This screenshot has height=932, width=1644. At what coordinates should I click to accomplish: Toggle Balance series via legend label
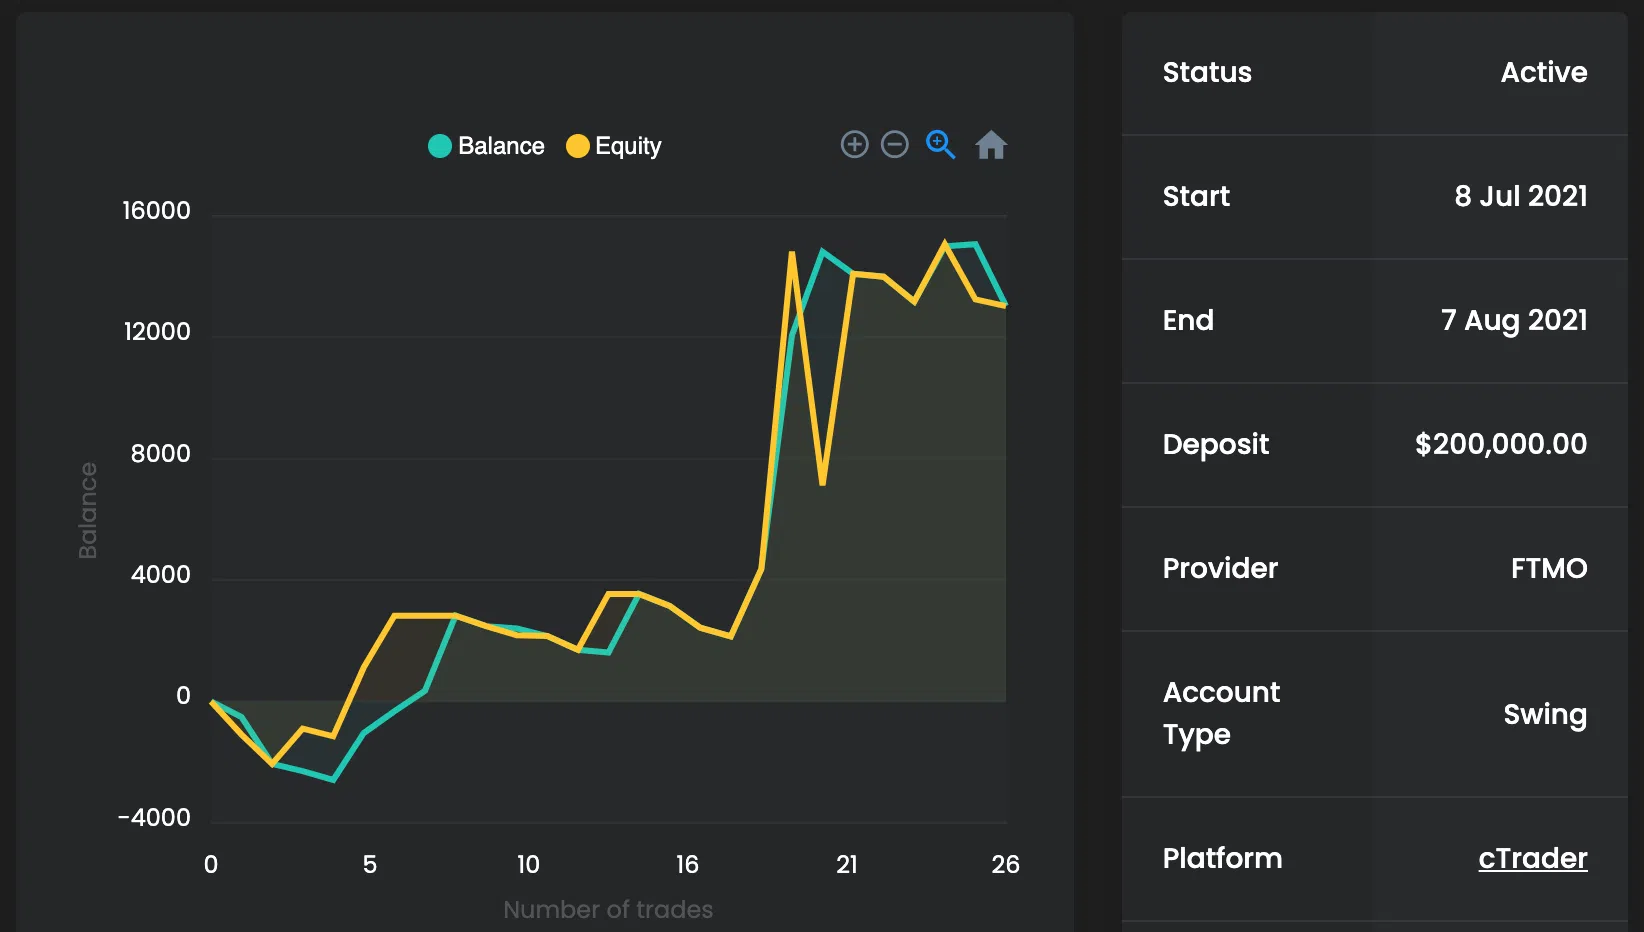point(501,146)
